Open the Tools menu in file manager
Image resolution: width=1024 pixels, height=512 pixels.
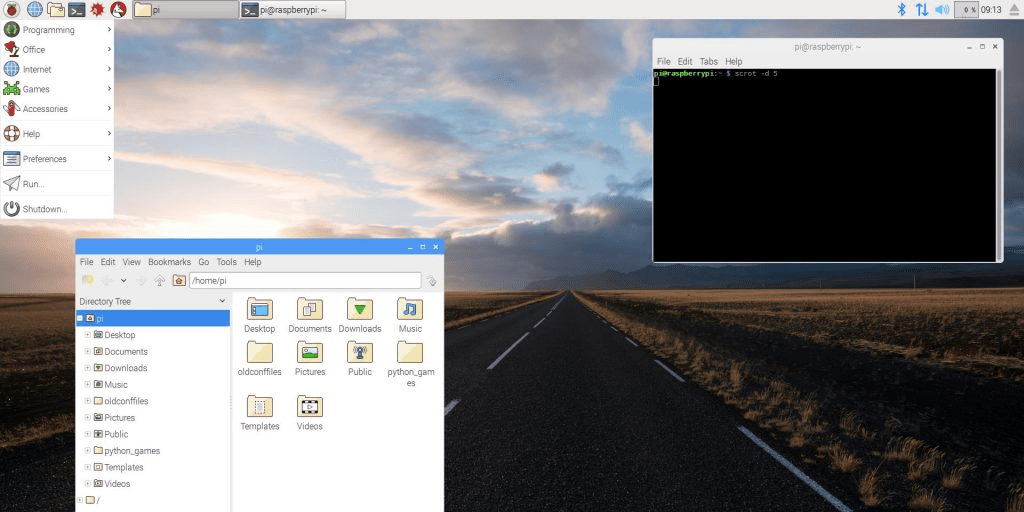tap(227, 262)
